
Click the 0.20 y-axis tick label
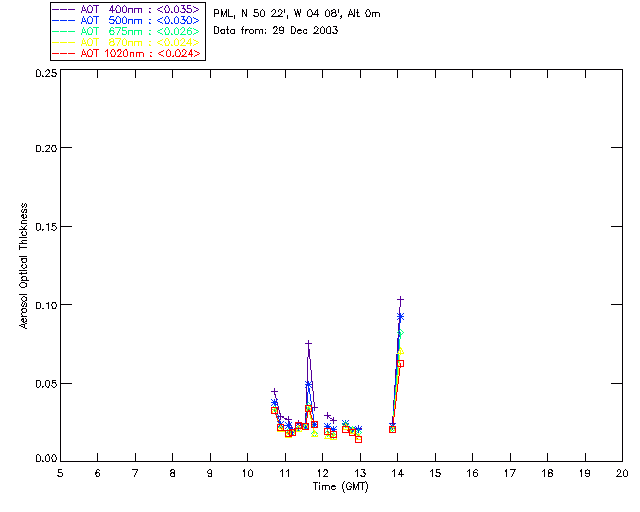pyautogui.click(x=46, y=148)
